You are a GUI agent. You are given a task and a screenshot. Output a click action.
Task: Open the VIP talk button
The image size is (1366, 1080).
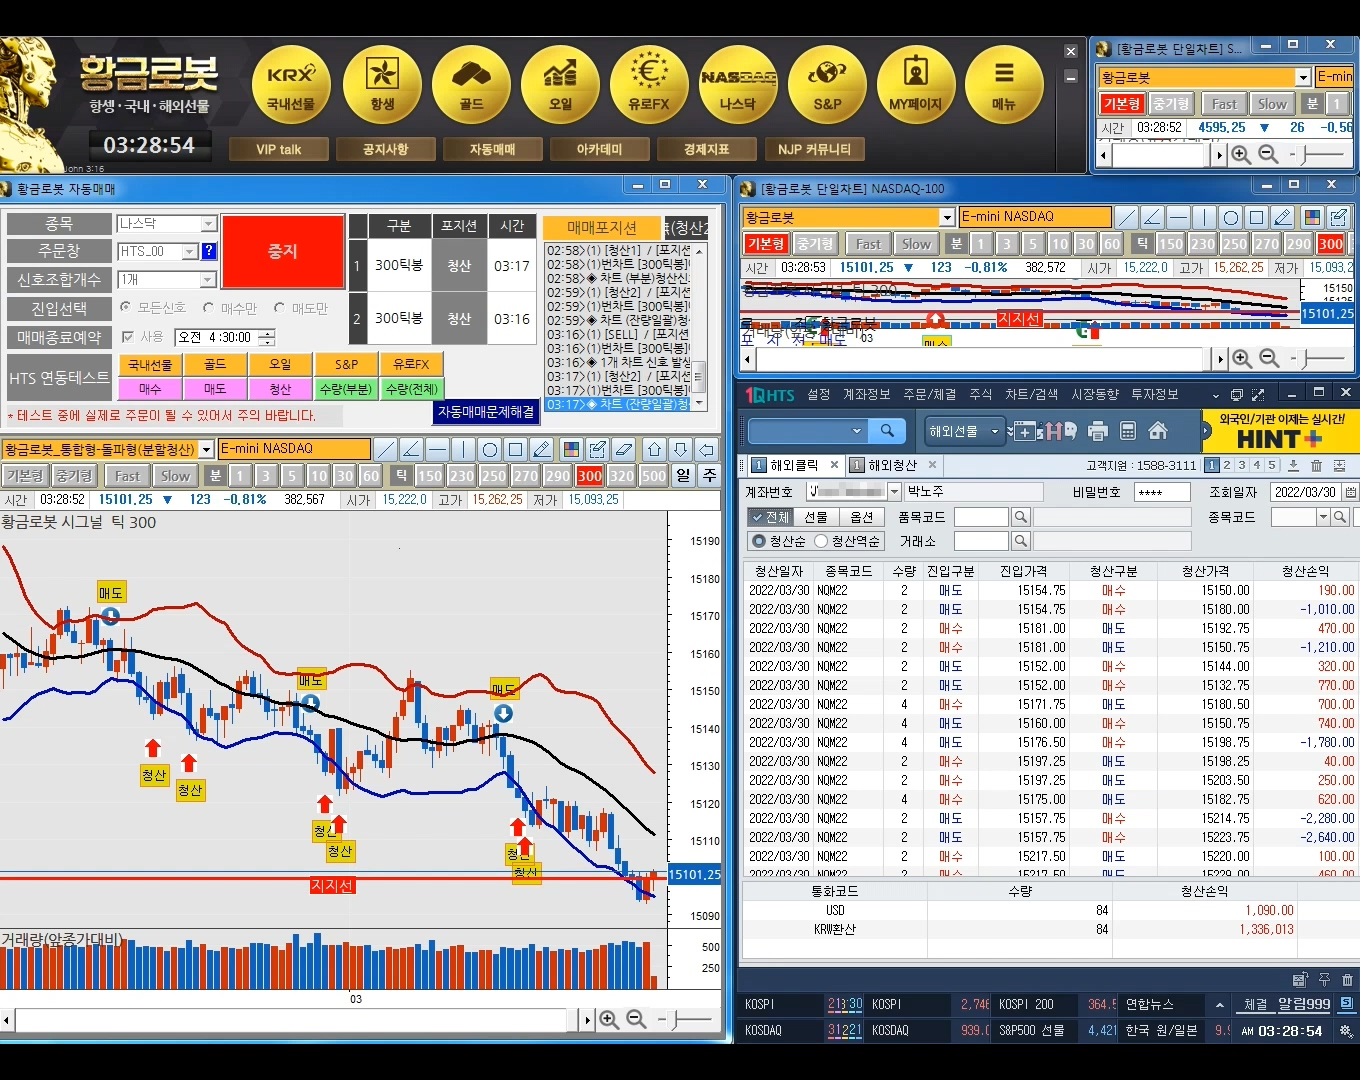tap(278, 149)
